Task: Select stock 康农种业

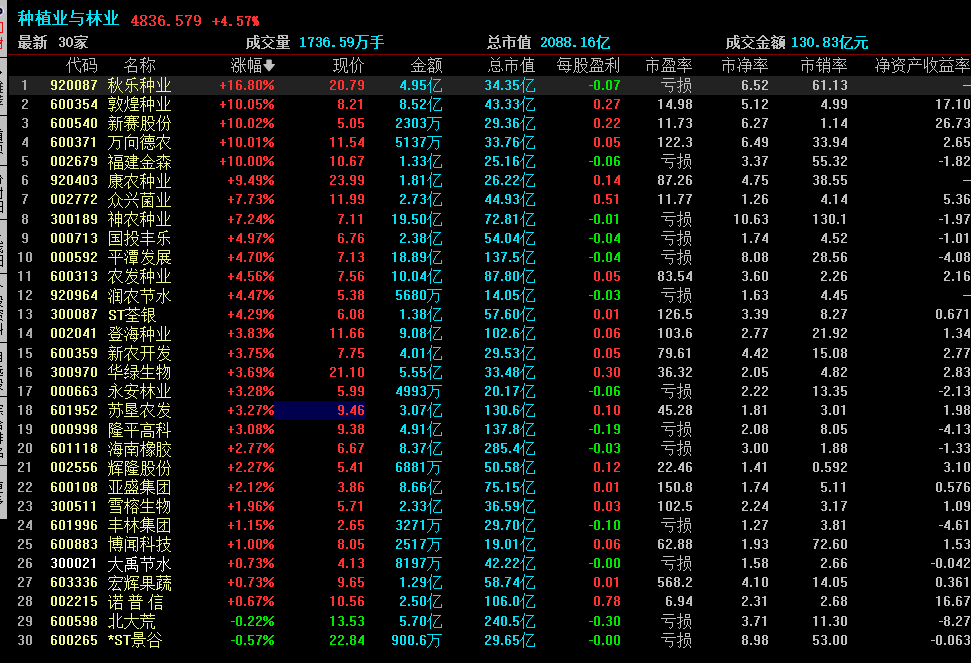Action: pos(139,181)
